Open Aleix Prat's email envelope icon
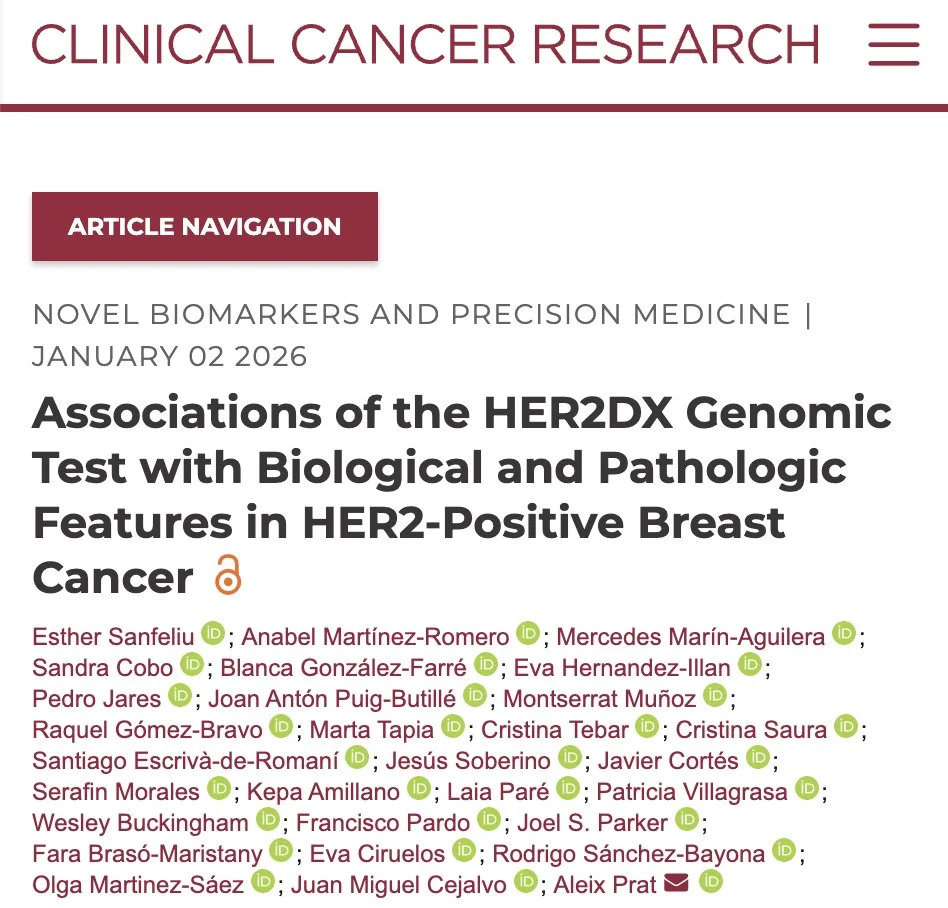Viewport: 948px width, 908px height. [x=676, y=882]
